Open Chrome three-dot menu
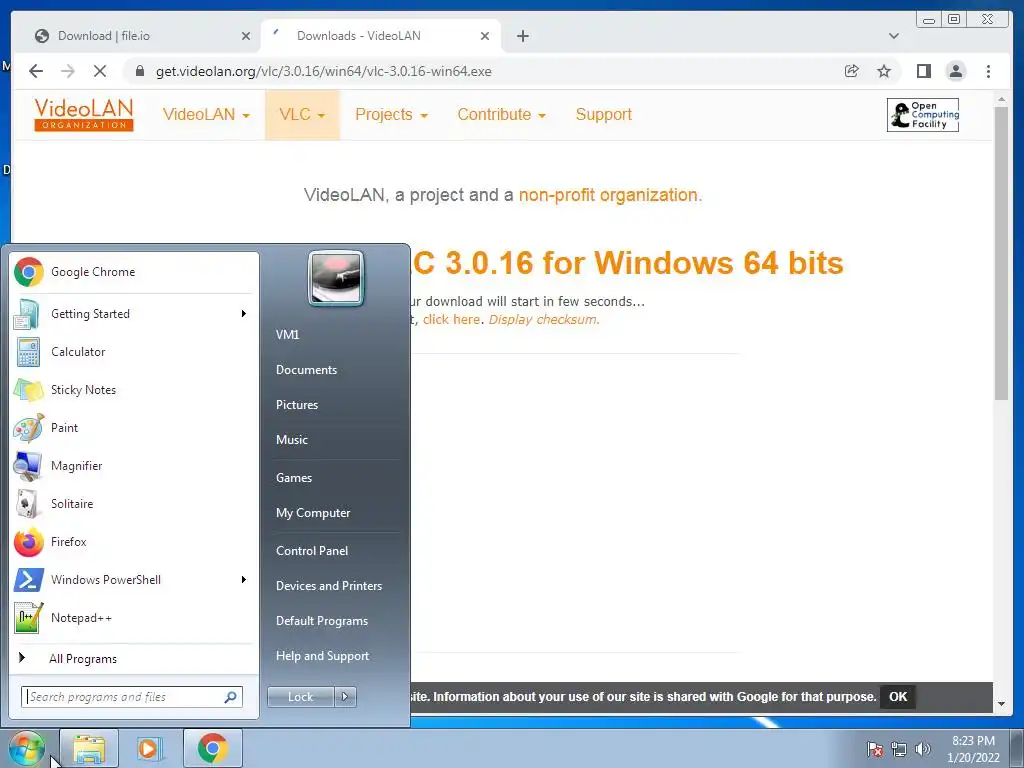1024x768 pixels. pos(988,71)
